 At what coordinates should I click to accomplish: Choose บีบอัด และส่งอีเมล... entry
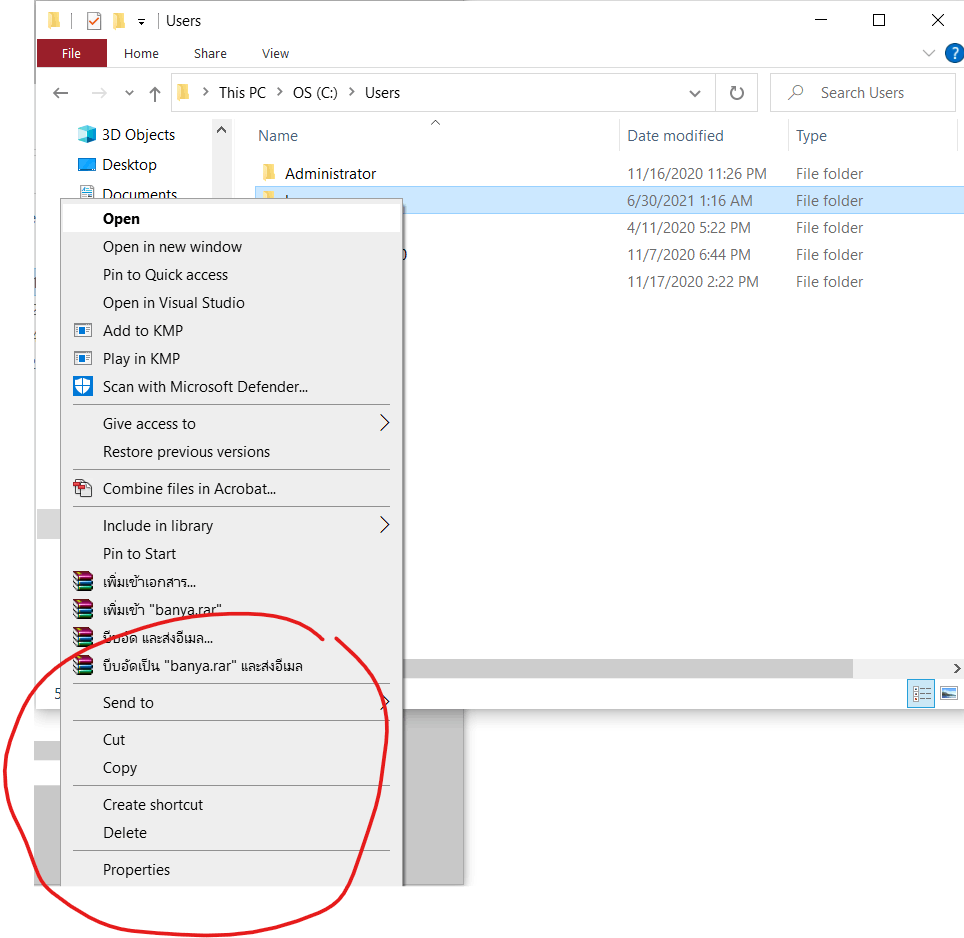(232, 638)
